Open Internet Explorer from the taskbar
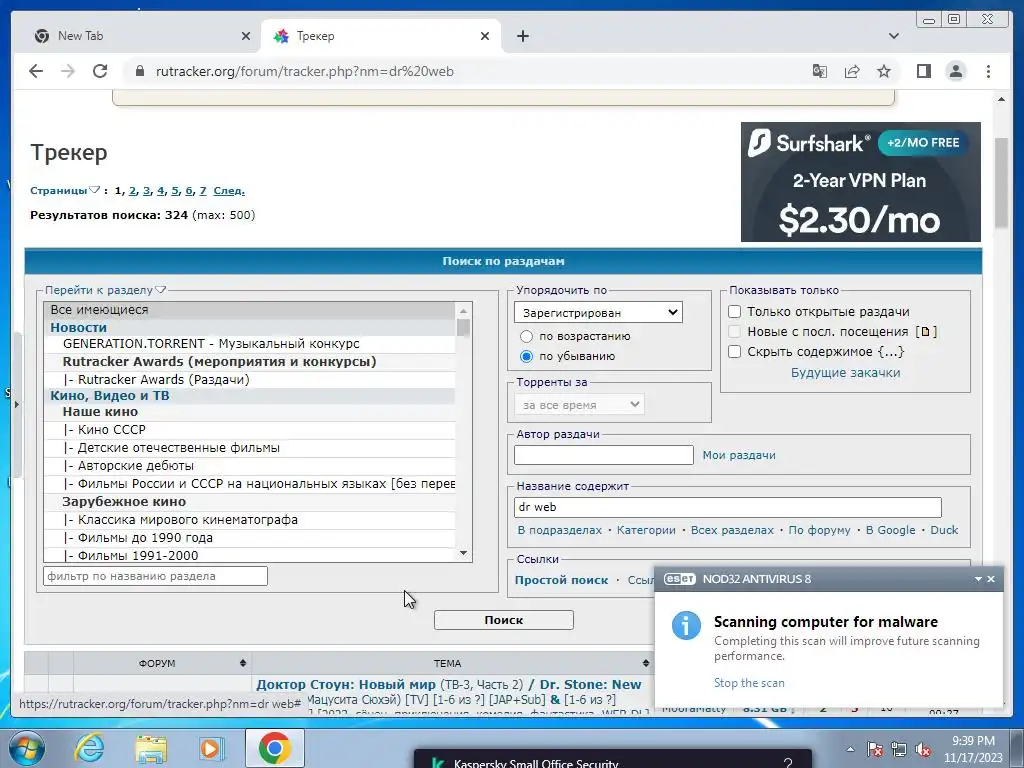This screenshot has height=768, width=1024. [89, 748]
